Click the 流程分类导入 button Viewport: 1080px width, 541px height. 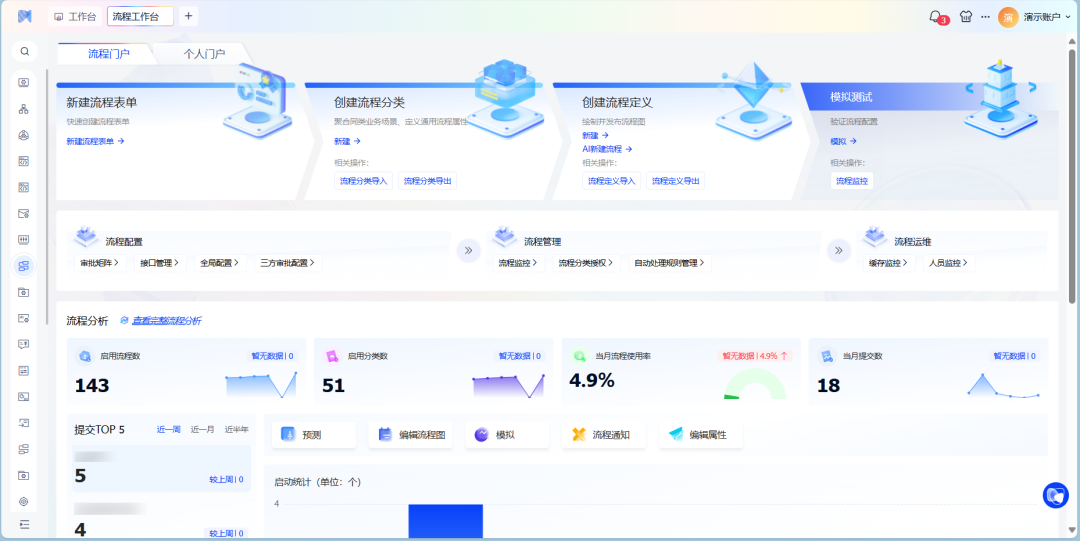tap(363, 181)
